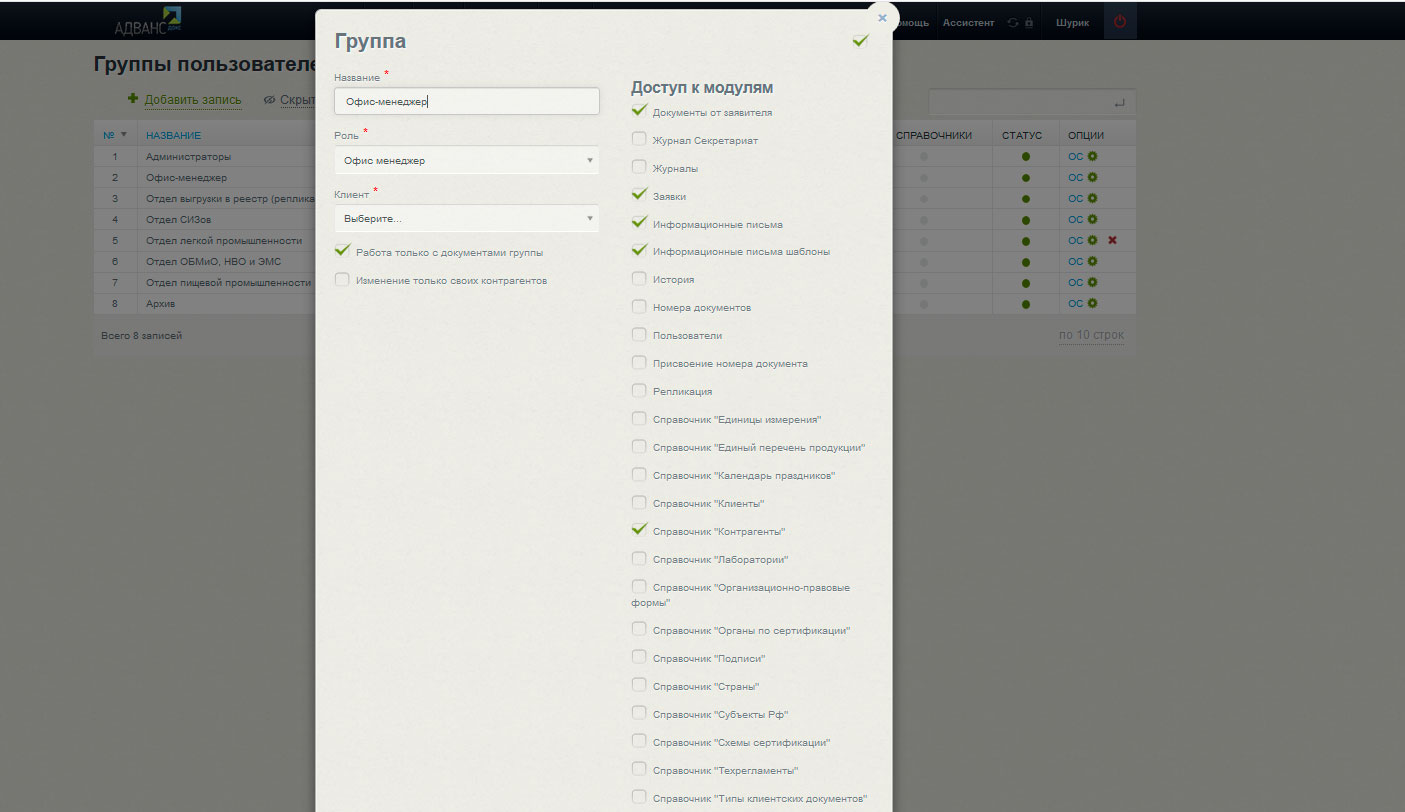Click the red power logout icon
The height and width of the screenshot is (812, 1405).
coord(1119,22)
